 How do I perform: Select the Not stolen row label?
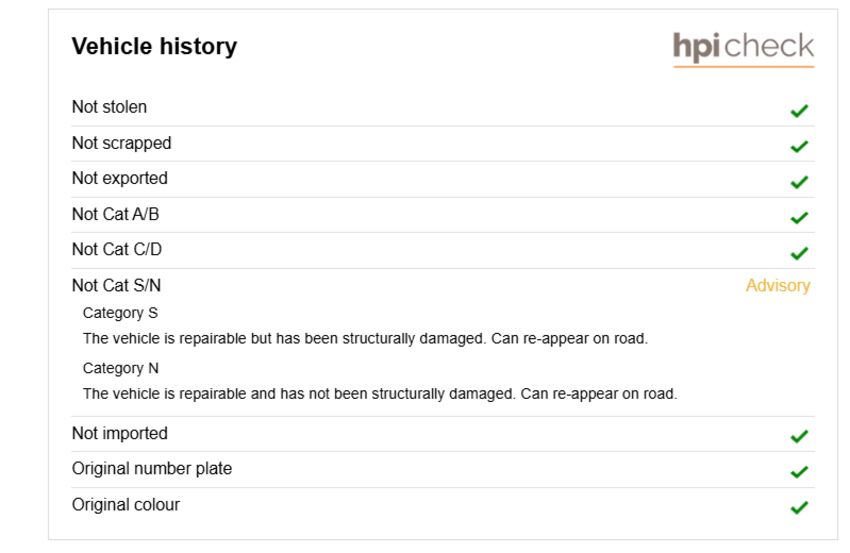[x=110, y=107]
